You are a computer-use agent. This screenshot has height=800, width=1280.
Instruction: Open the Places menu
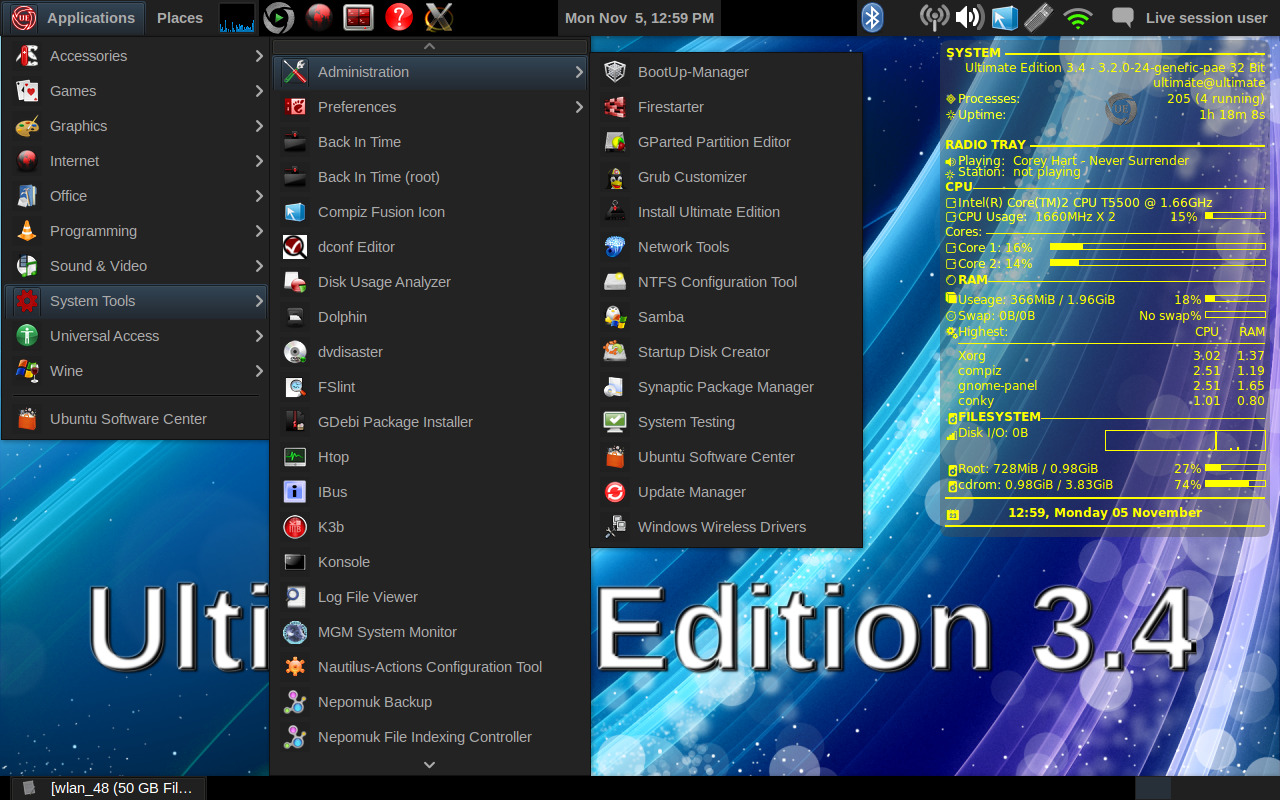click(x=180, y=17)
